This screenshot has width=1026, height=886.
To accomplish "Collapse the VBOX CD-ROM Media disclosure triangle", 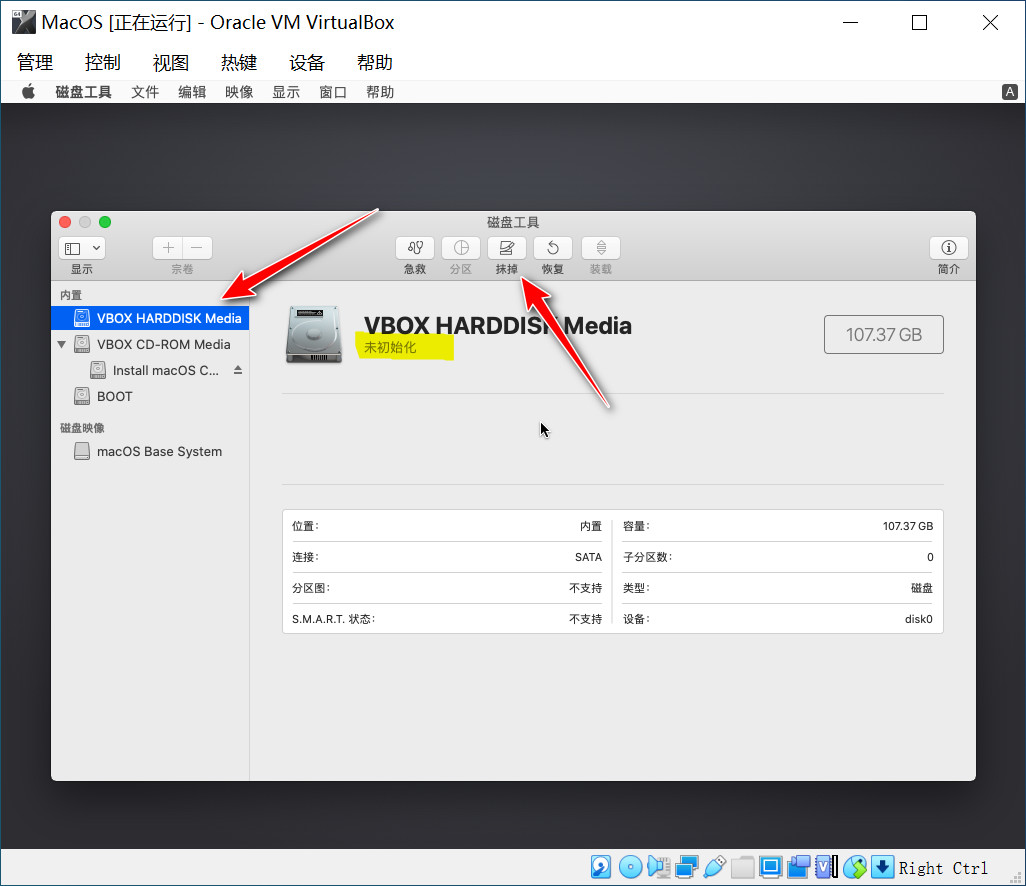I will click(x=62, y=344).
